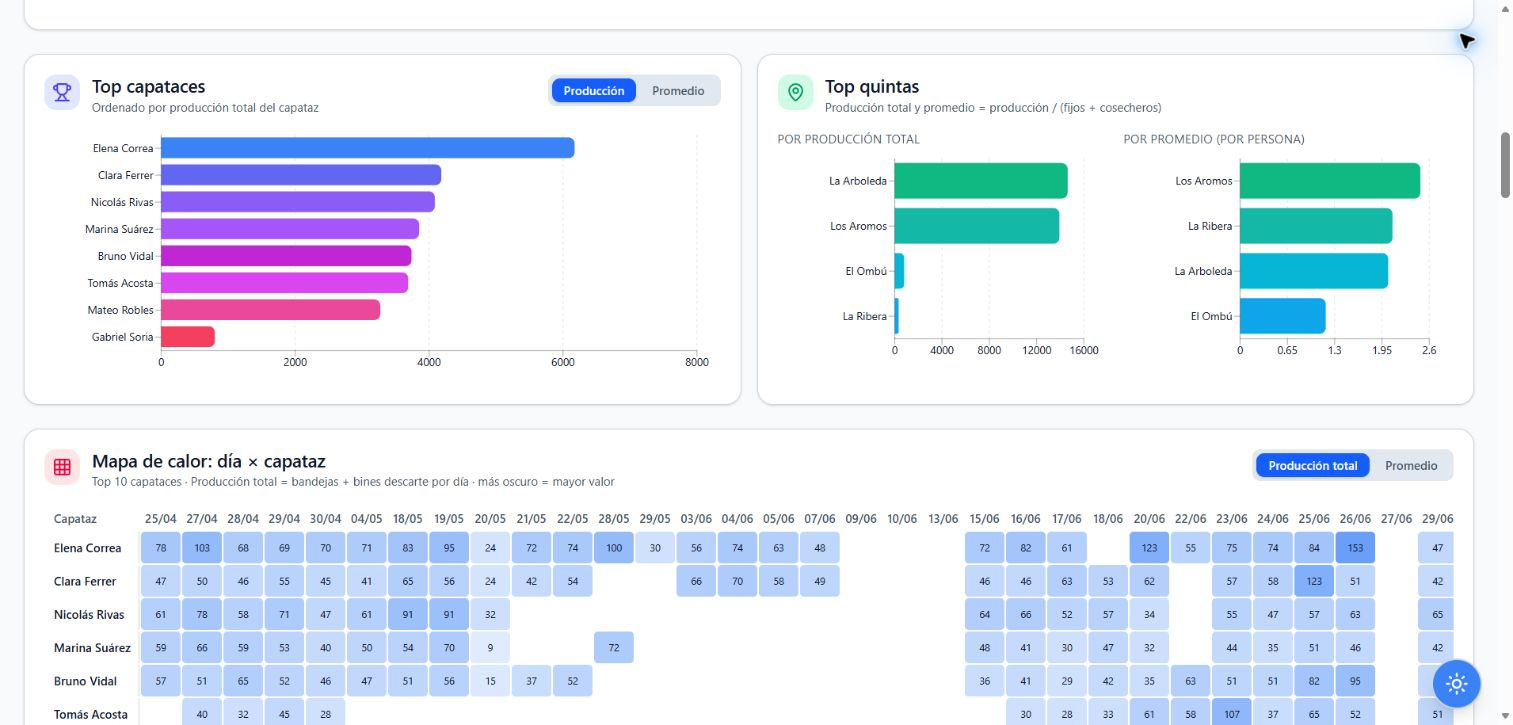
Task: Click Gabriel Soria's red bar
Action: tap(188, 337)
